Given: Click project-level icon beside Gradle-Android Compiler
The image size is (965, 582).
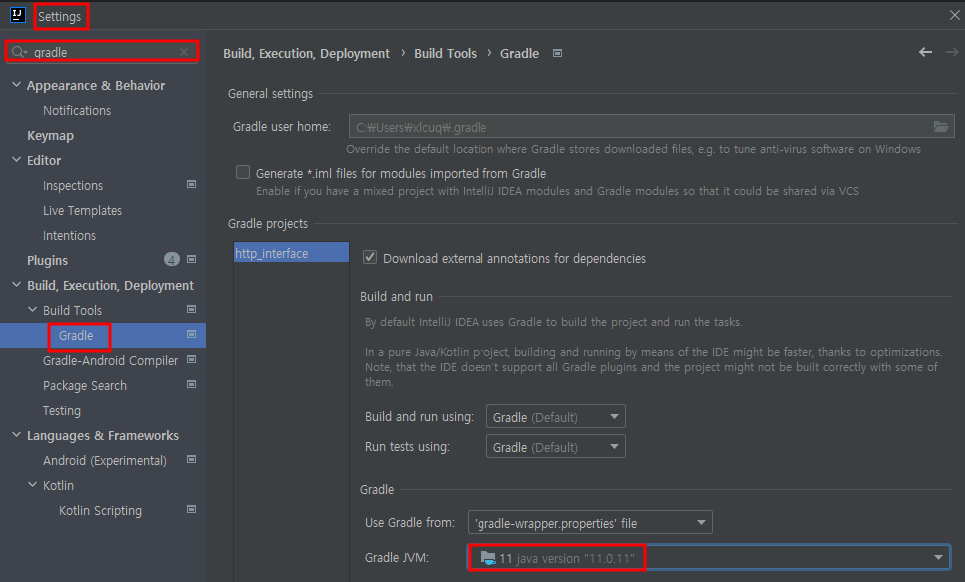Looking at the screenshot, I should (x=191, y=359).
